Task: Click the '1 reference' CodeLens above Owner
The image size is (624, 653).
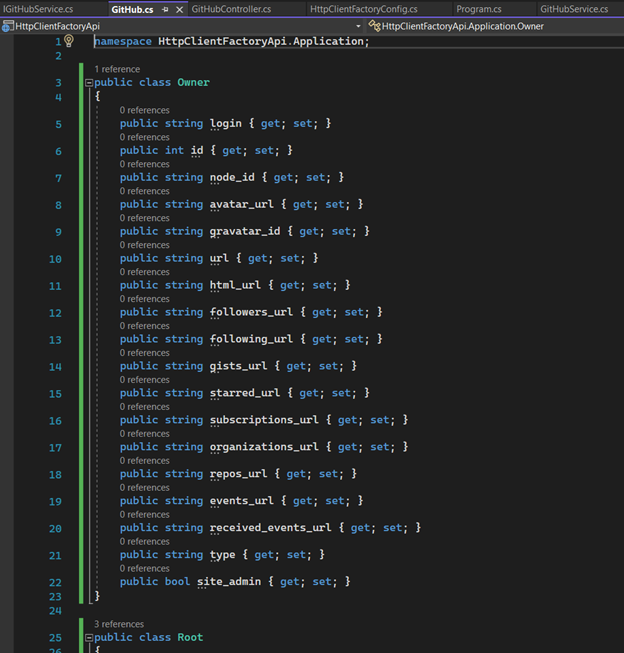Action: pyautogui.click(x=117, y=69)
